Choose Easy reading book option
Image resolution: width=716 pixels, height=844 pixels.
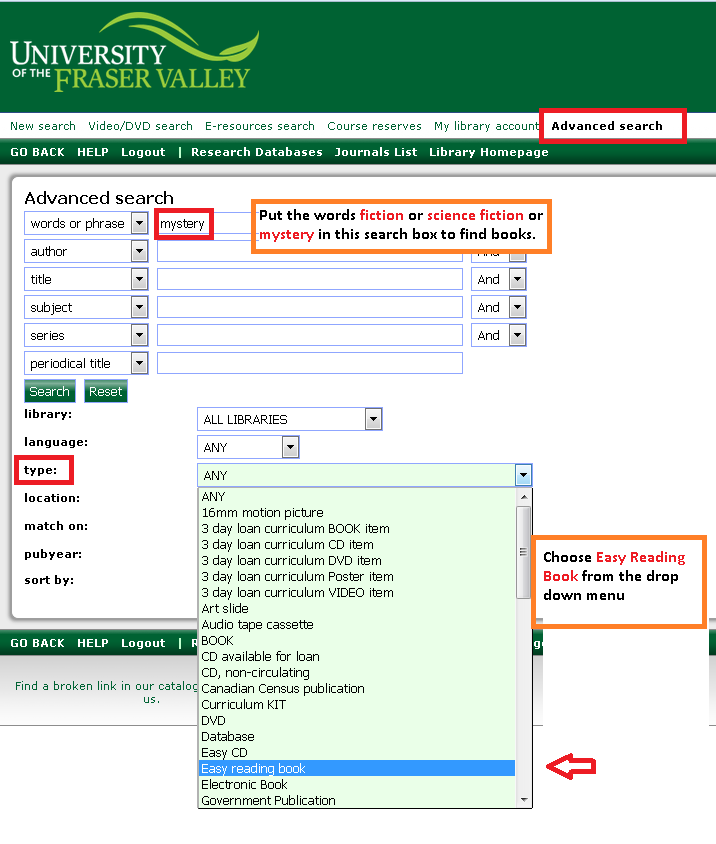point(357,769)
